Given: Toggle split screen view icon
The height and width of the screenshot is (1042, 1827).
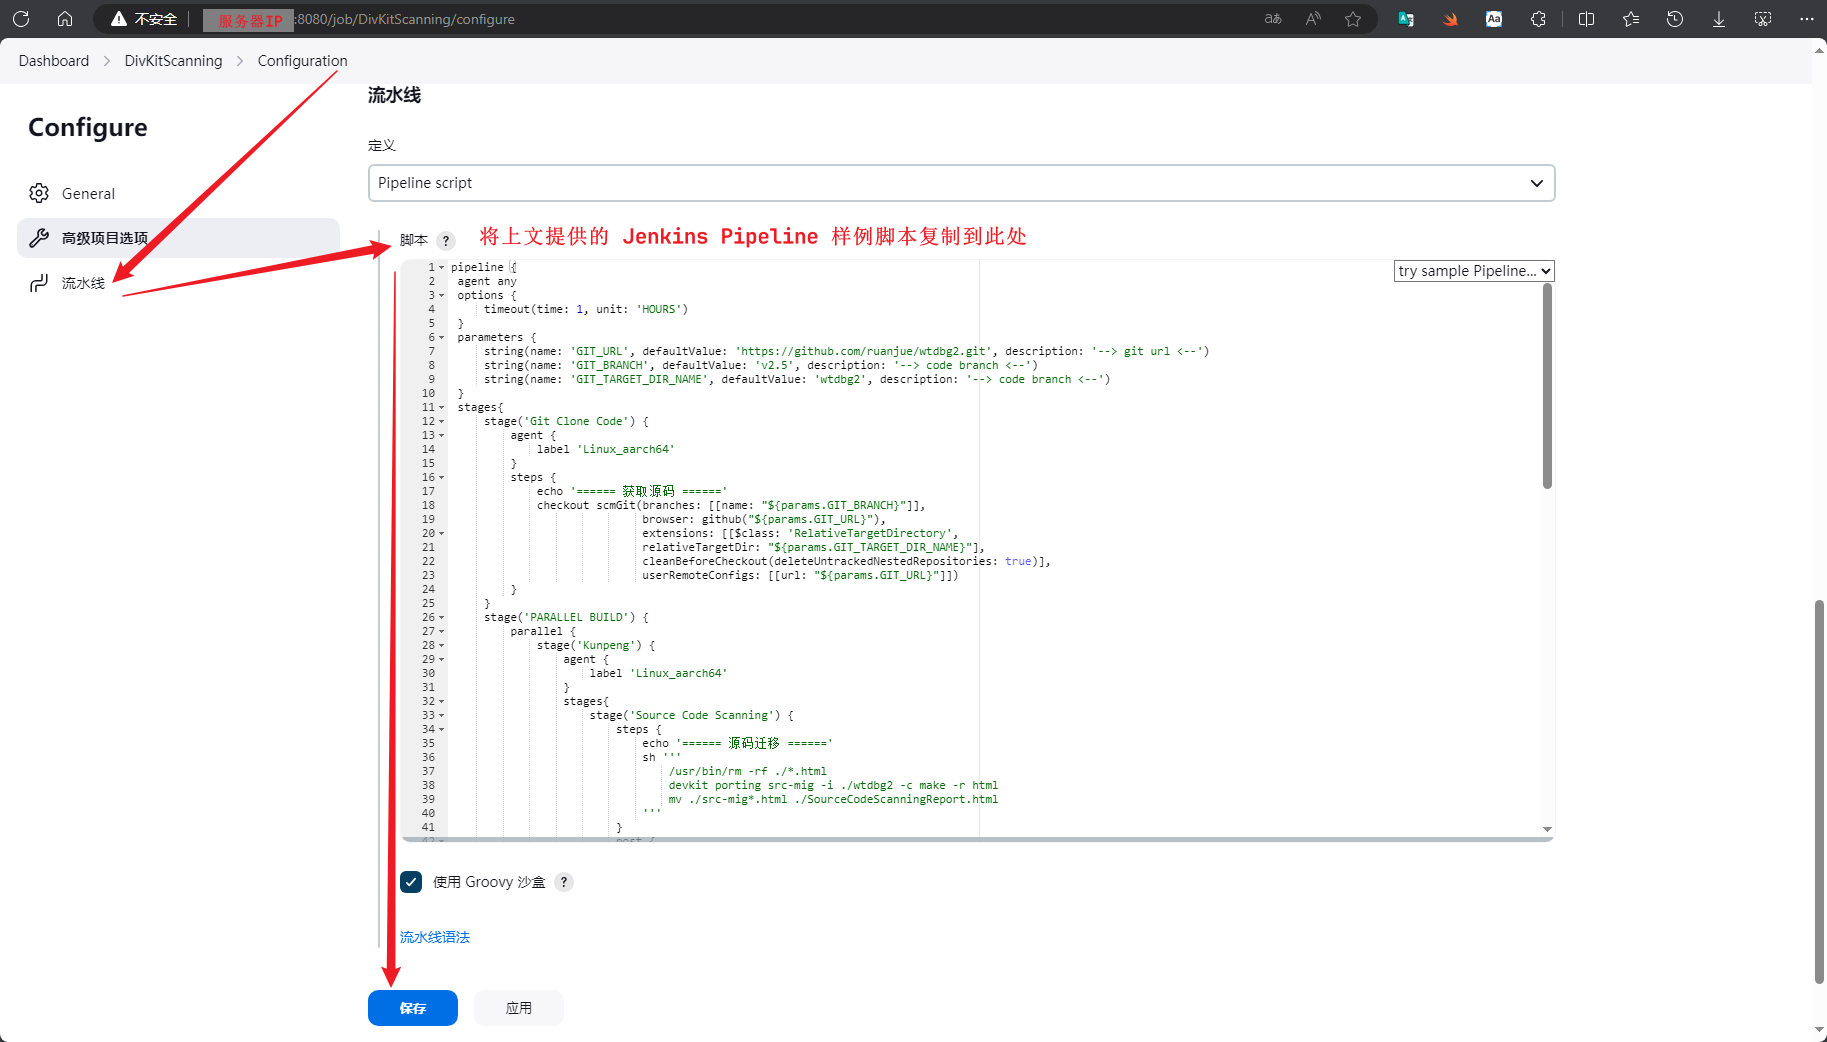Looking at the screenshot, I should pos(1586,19).
